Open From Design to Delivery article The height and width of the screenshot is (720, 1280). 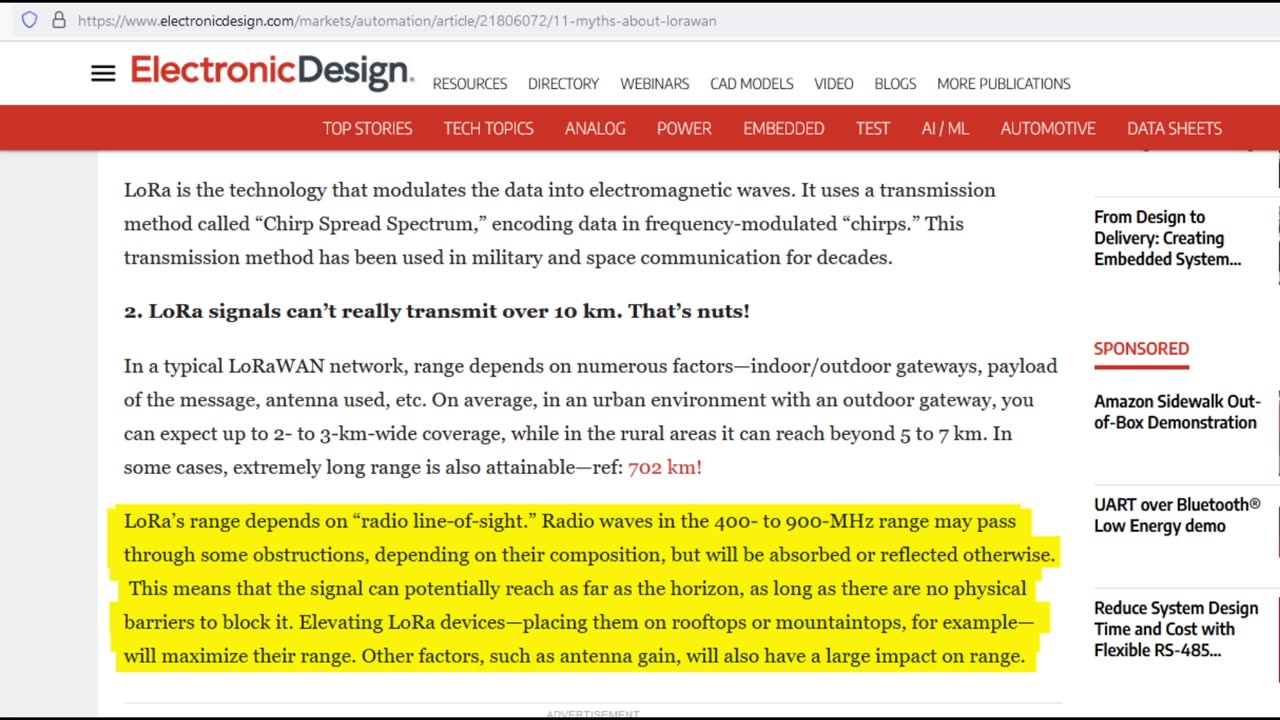point(1167,238)
